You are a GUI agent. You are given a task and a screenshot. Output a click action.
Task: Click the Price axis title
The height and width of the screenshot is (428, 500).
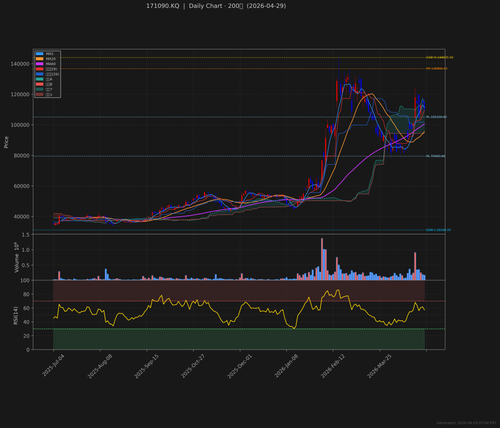coord(6,142)
